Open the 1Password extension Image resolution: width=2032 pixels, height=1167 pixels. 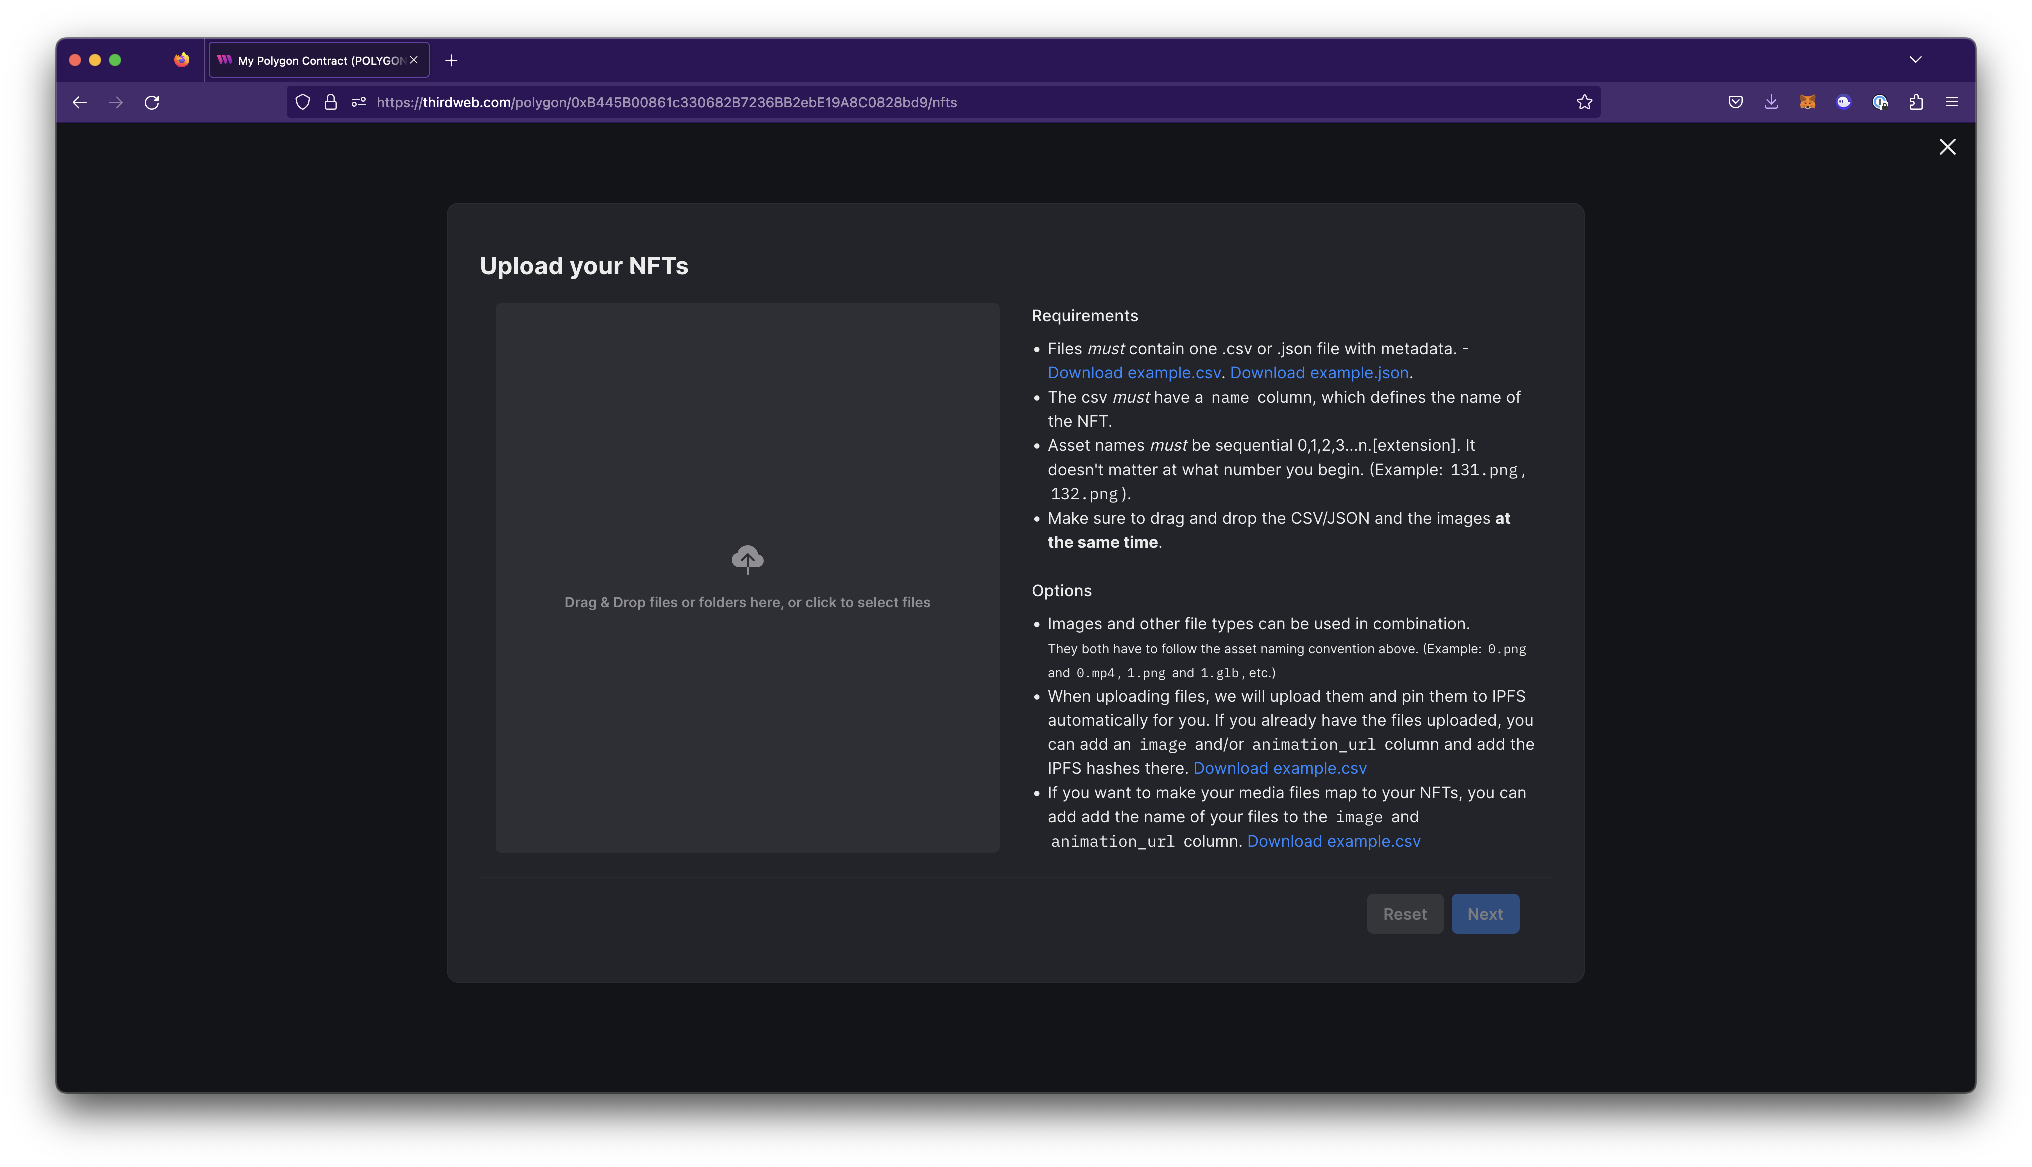pos(1880,102)
